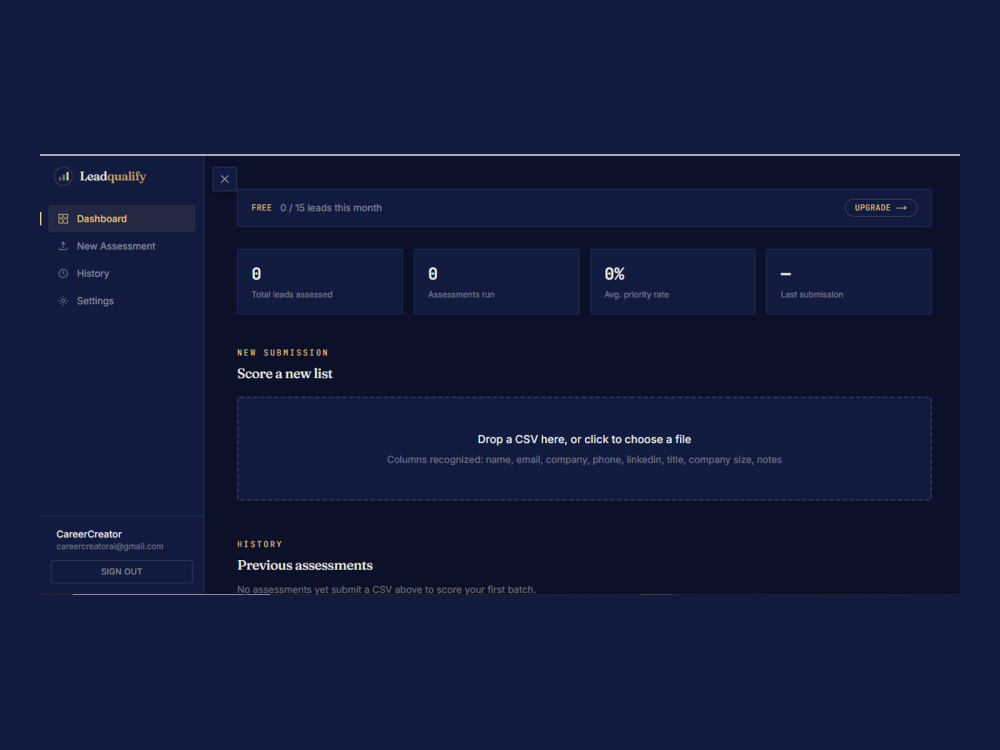Click the careercreatorai@gmail.com email text
This screenshot has width=1000, height=750.
110,547
